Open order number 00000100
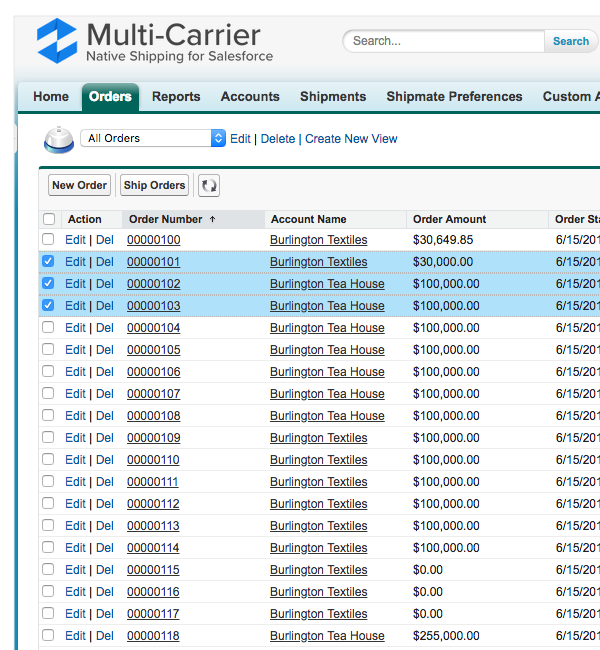Viewport: 600px width, 650px height. point(153,240)
